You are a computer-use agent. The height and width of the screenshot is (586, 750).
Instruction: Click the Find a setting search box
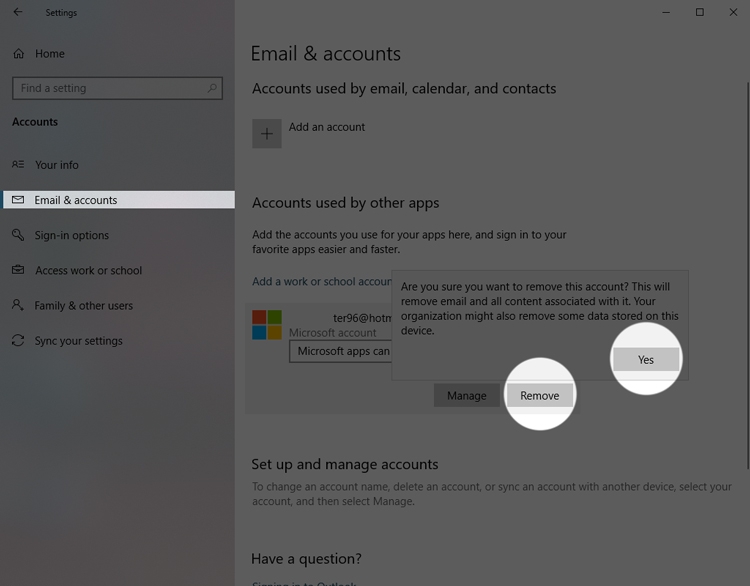[117, 88]
